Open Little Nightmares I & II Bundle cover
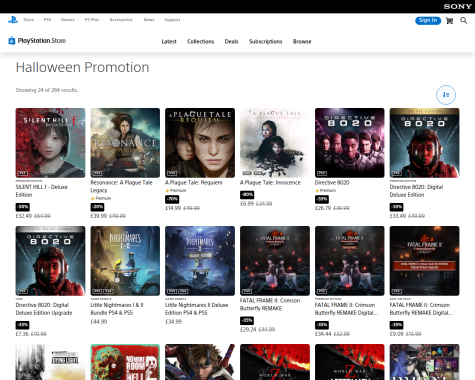This screenshot has width=475, height=380. (x=125, y=261)
